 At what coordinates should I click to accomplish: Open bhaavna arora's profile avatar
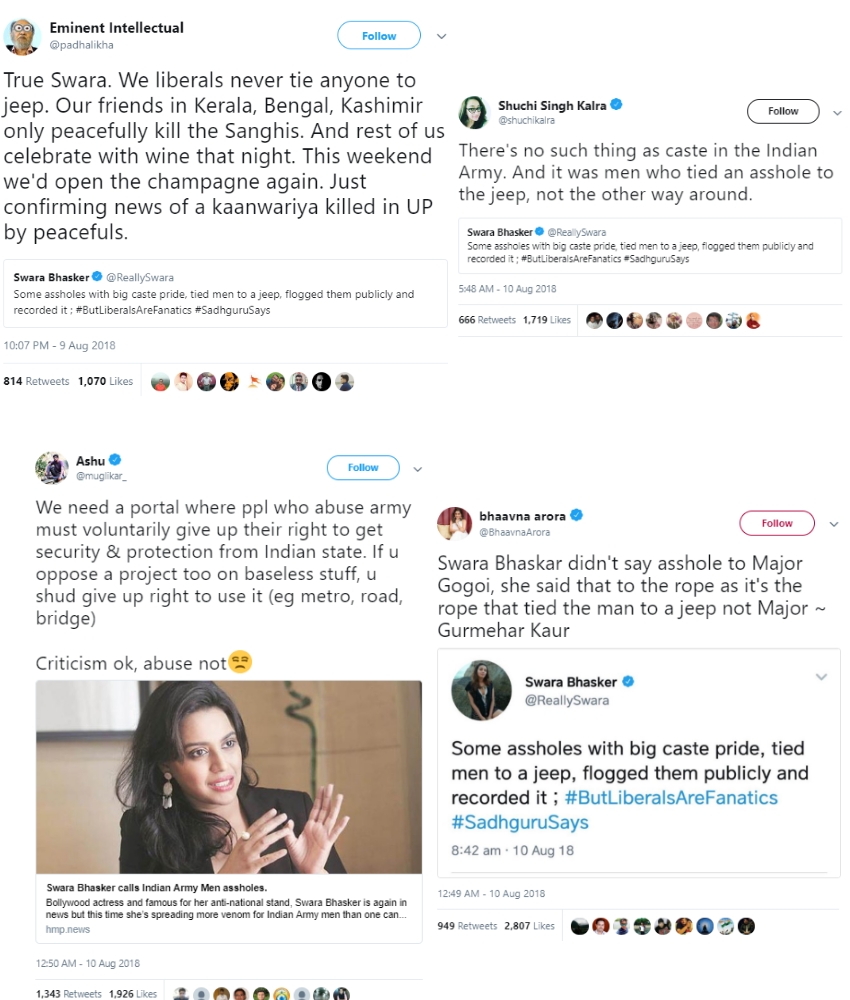point(454,524)
